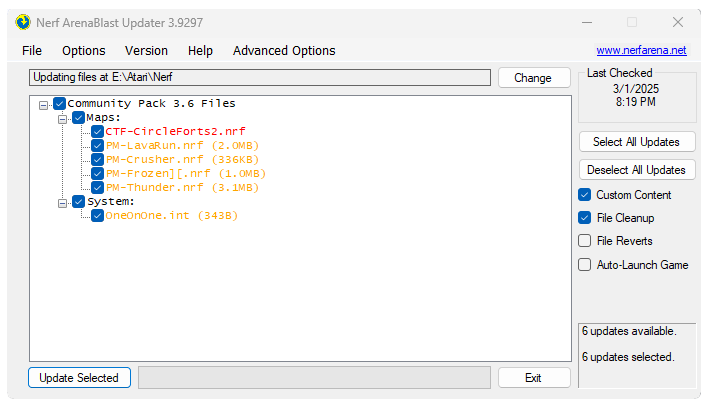Image resolution: width=712 pixels, height=407 pixels.
Task: Open the Options menu
Action: (x=83, y=51)
